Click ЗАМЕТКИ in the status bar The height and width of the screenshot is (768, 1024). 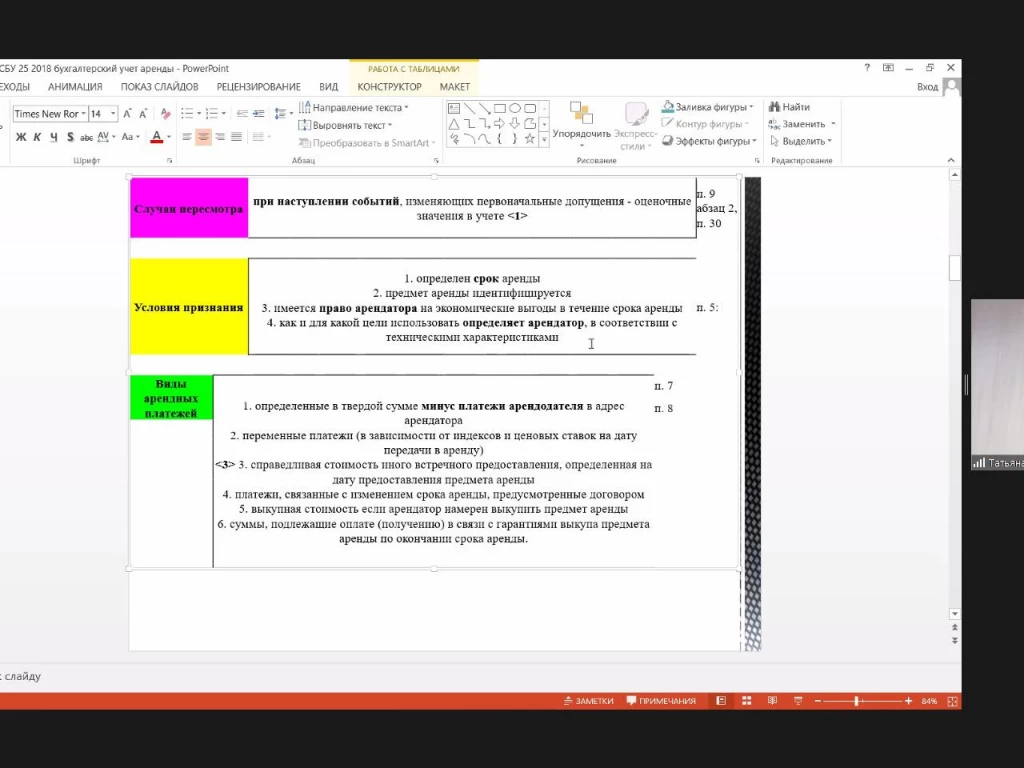tap(588, 701)
